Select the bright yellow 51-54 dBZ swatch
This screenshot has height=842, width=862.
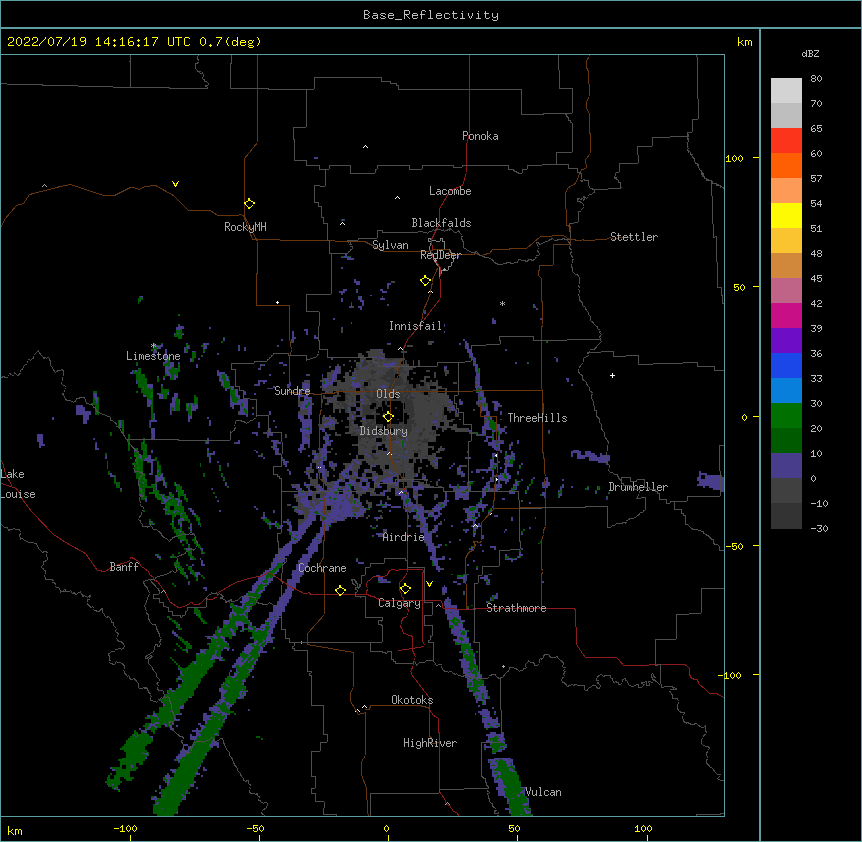click(786, 215)
